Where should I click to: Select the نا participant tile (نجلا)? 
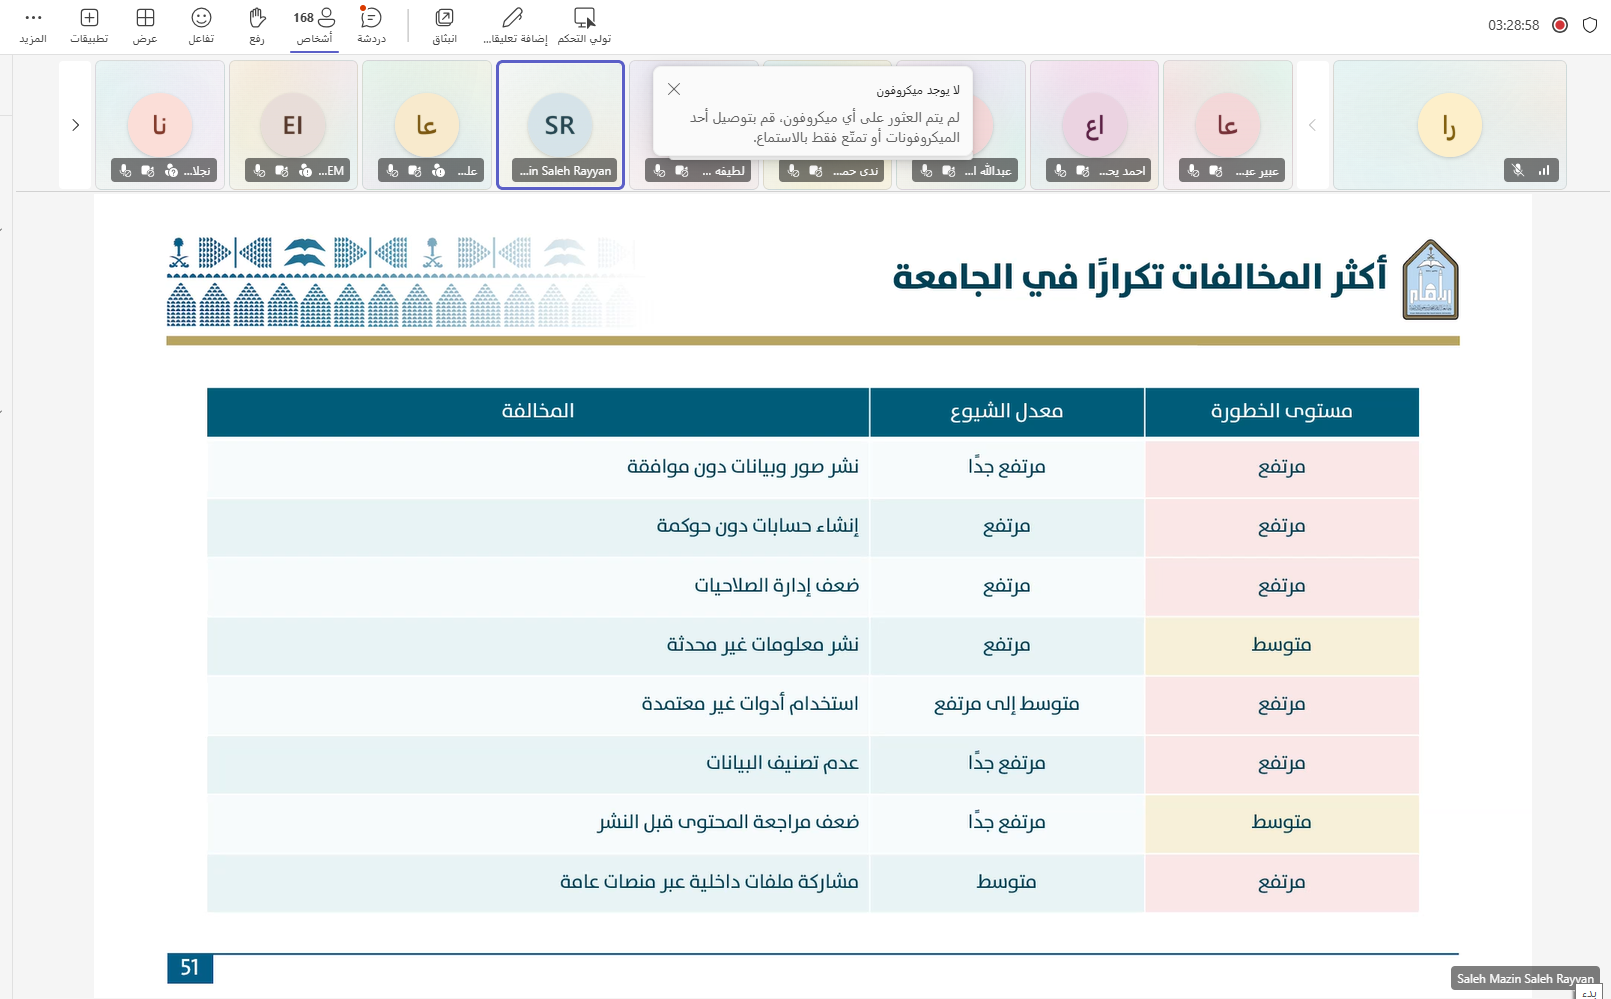(159, 125)
